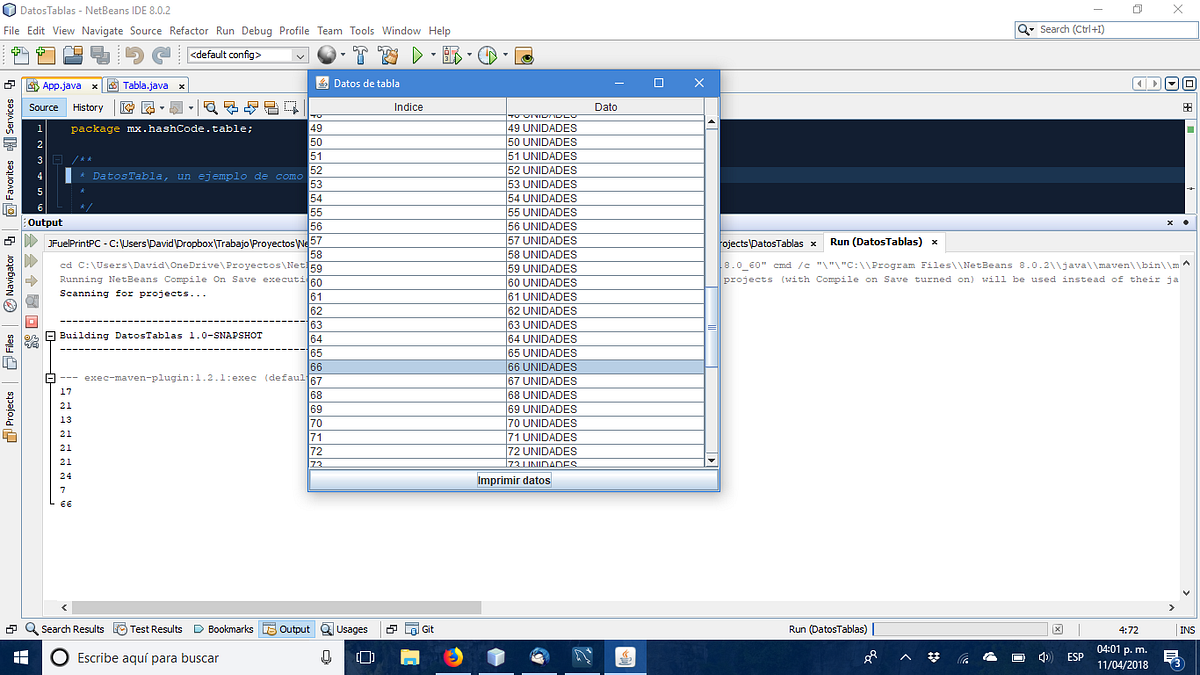The width and height of the screenshot is (1200, 675).
Task: Run the project using the green arrow icon
Action: pyautogui.click(x=418, y=55)
